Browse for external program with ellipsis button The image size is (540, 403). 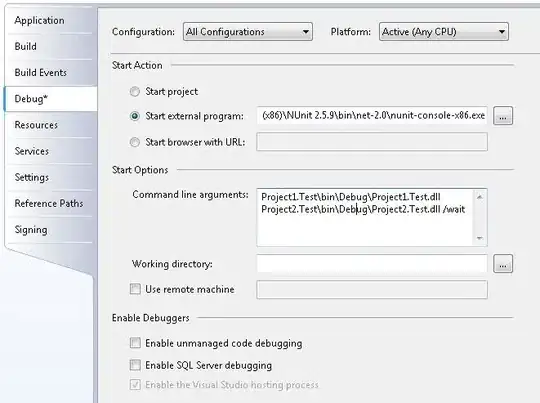(503, 116)
